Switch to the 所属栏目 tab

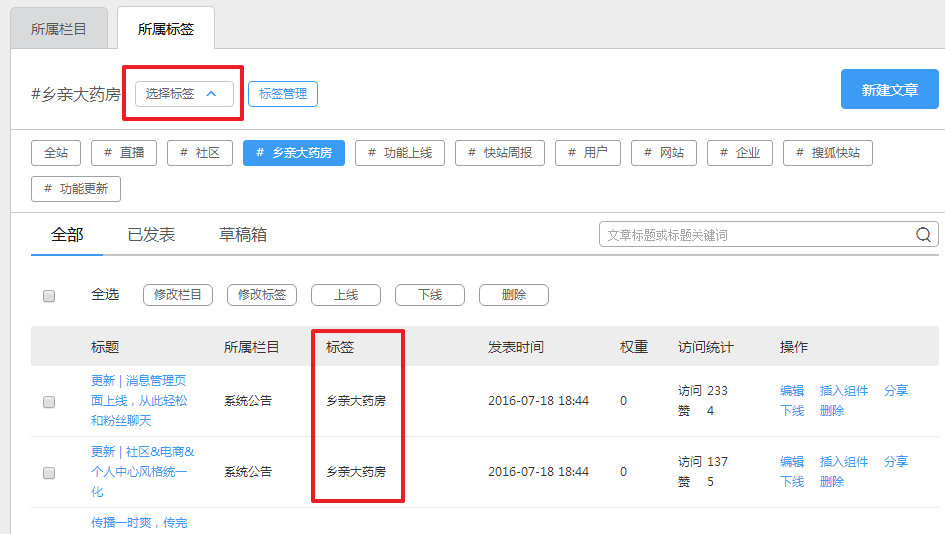[x=58, y=29]
